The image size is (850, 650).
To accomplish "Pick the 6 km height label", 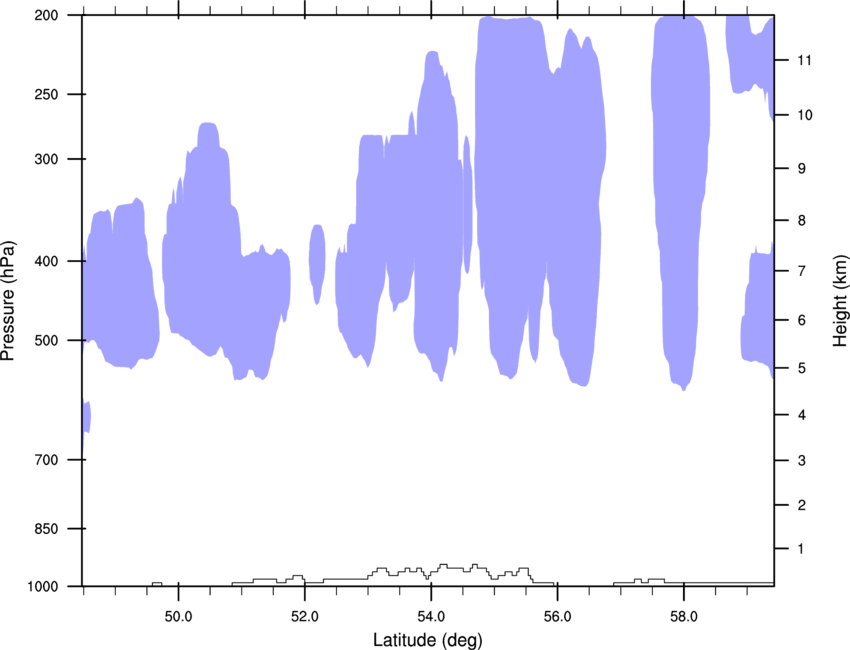I will pos(801,320).
